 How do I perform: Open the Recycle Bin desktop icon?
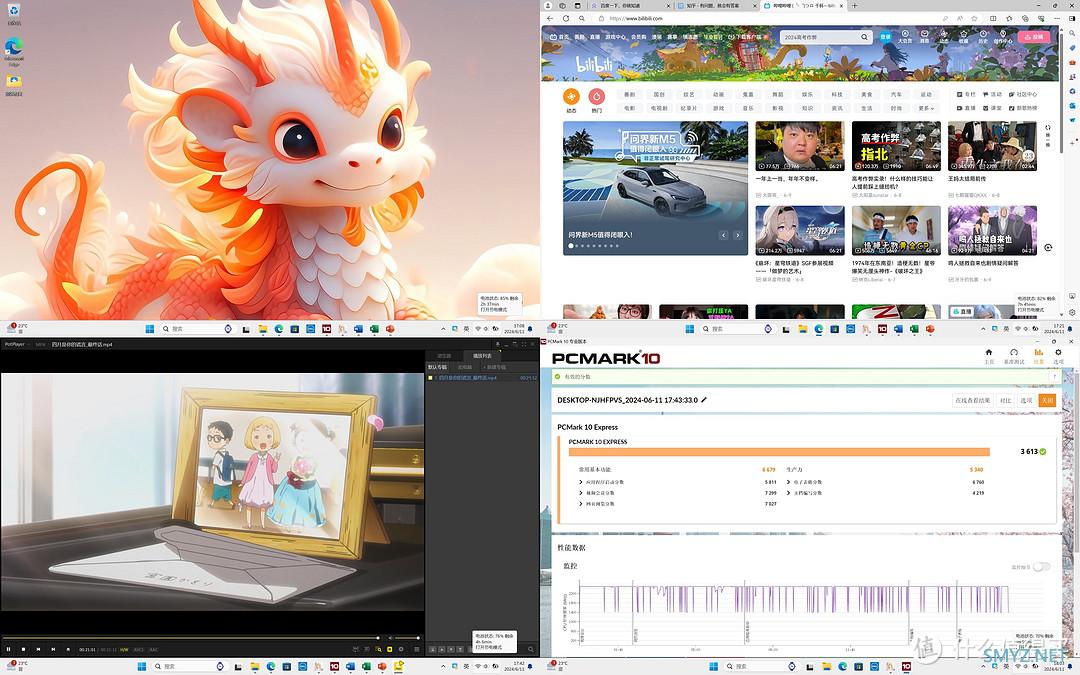pos(14,14)
